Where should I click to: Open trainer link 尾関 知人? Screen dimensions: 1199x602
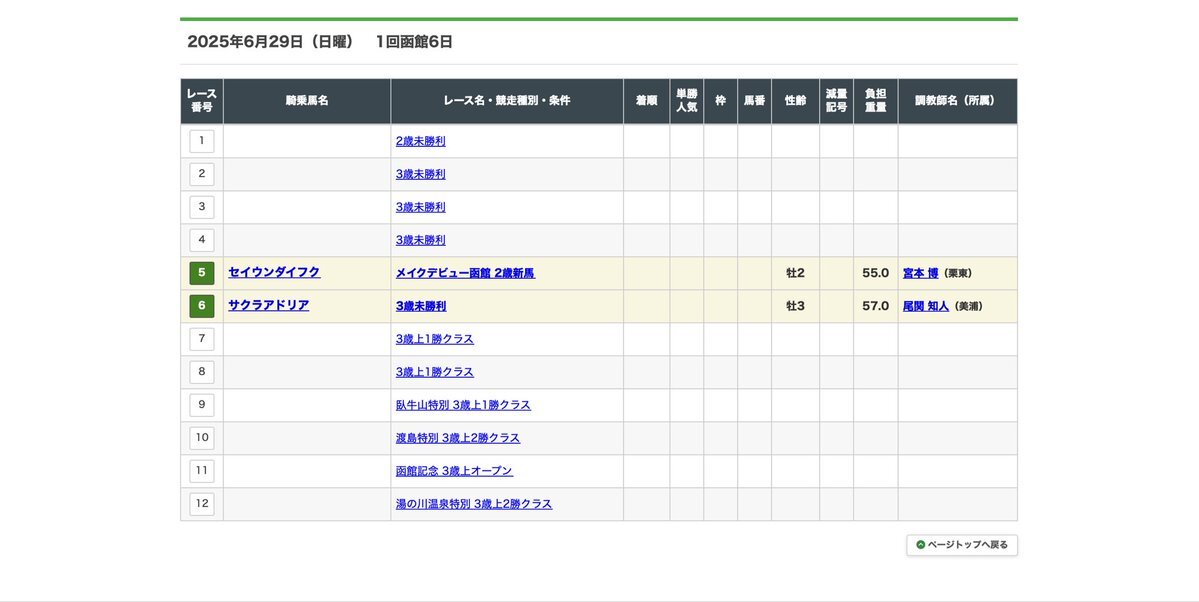(x=926, y=306)
